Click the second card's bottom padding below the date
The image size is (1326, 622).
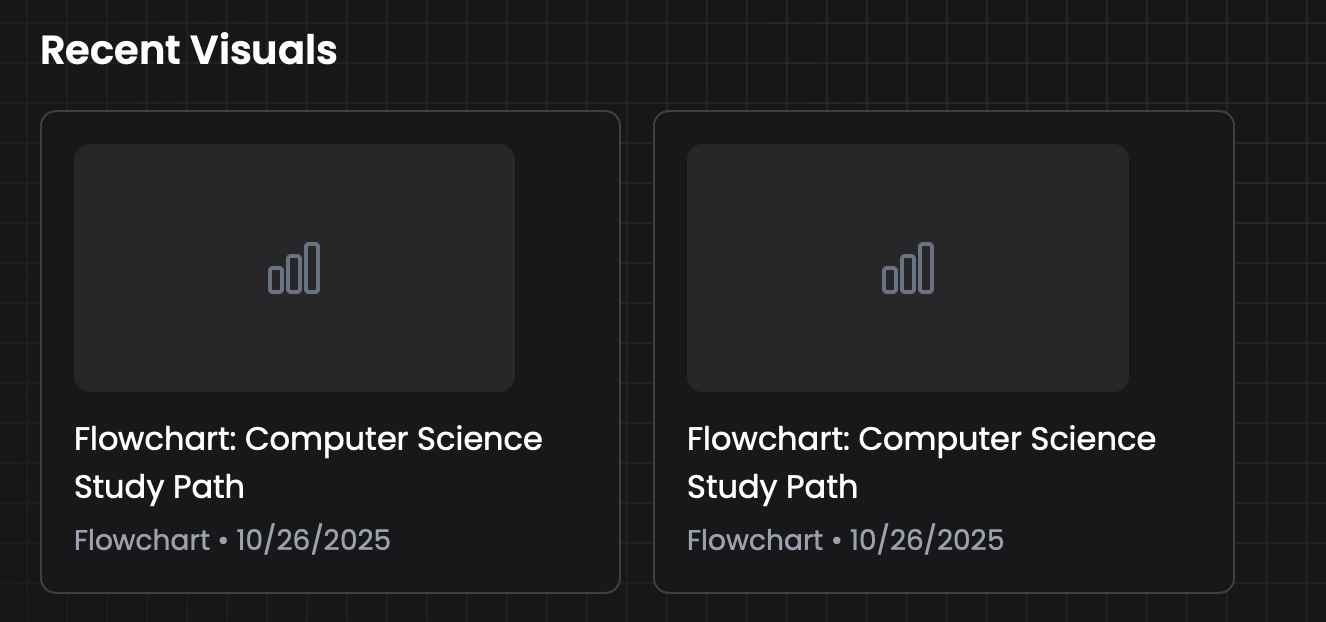[943, 575]
